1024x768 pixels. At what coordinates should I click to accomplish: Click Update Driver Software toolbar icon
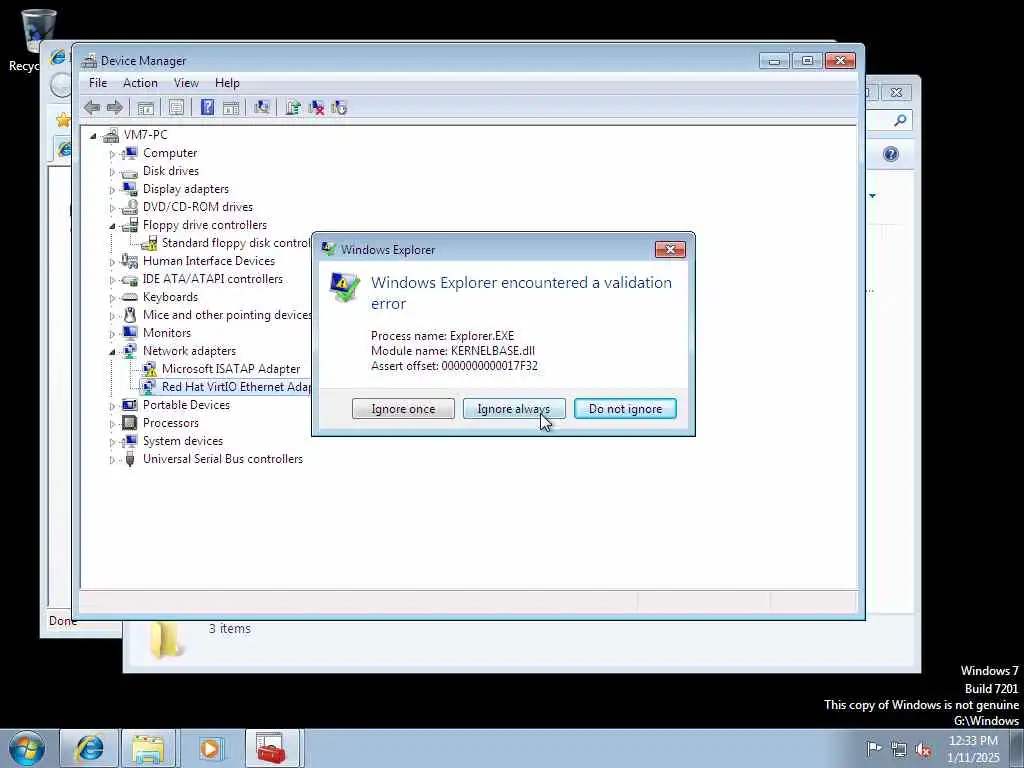tap(293, 108)
